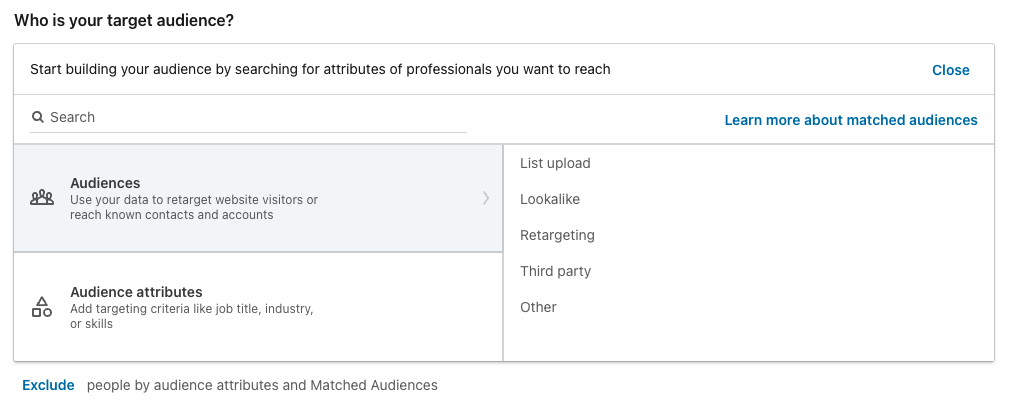
Task: Click the Audience attributes shapes icon
Action: coord(42,307)
